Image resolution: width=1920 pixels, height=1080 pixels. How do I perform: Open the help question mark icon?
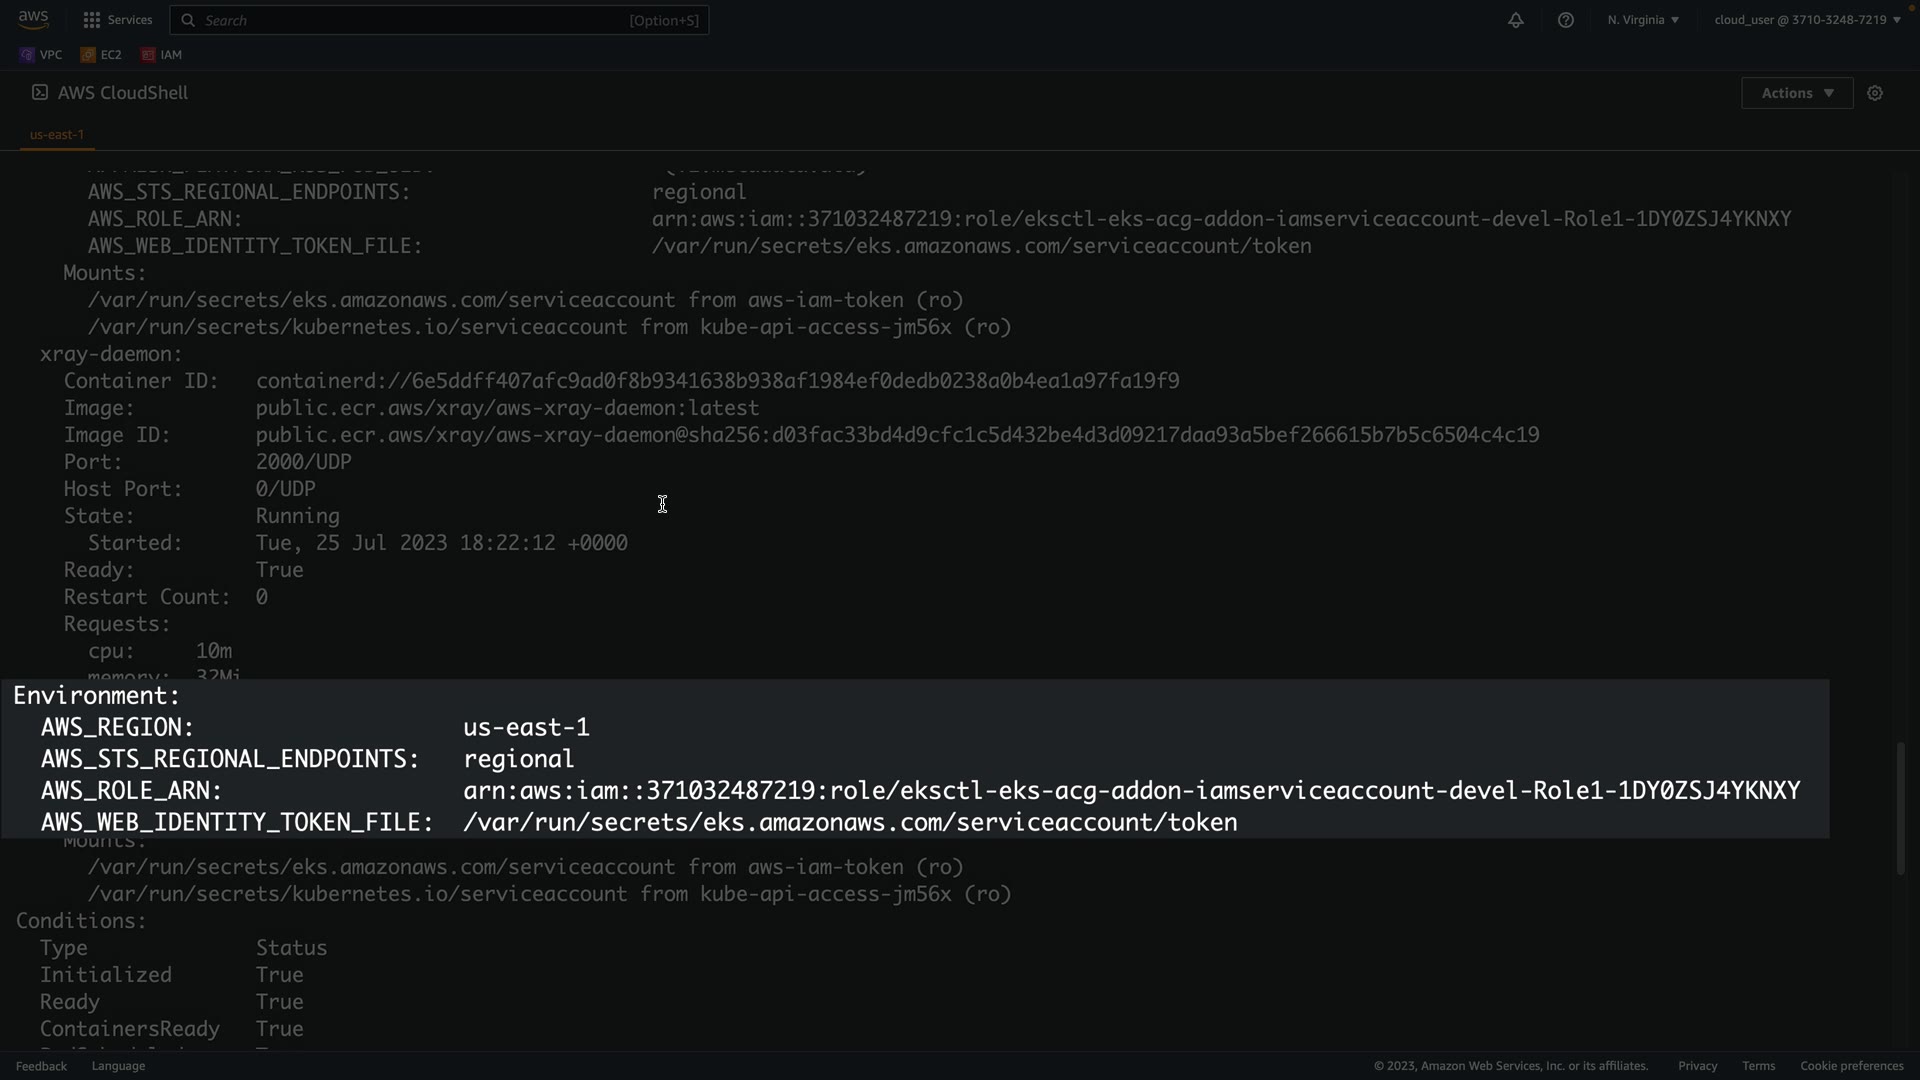coord(1565,20)
